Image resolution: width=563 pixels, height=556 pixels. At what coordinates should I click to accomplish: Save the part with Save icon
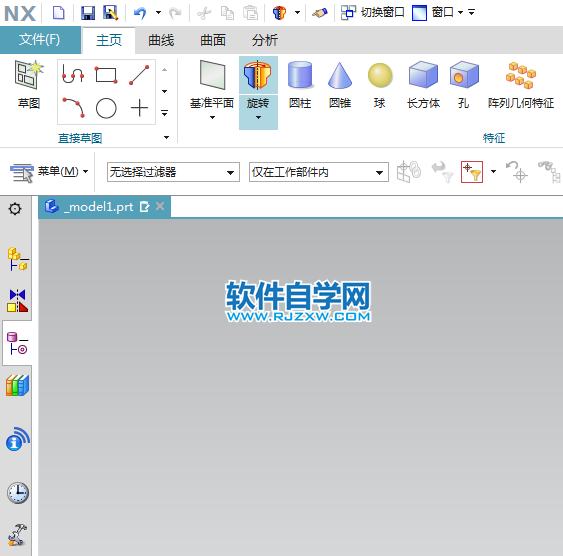click(x=88, y=13)
